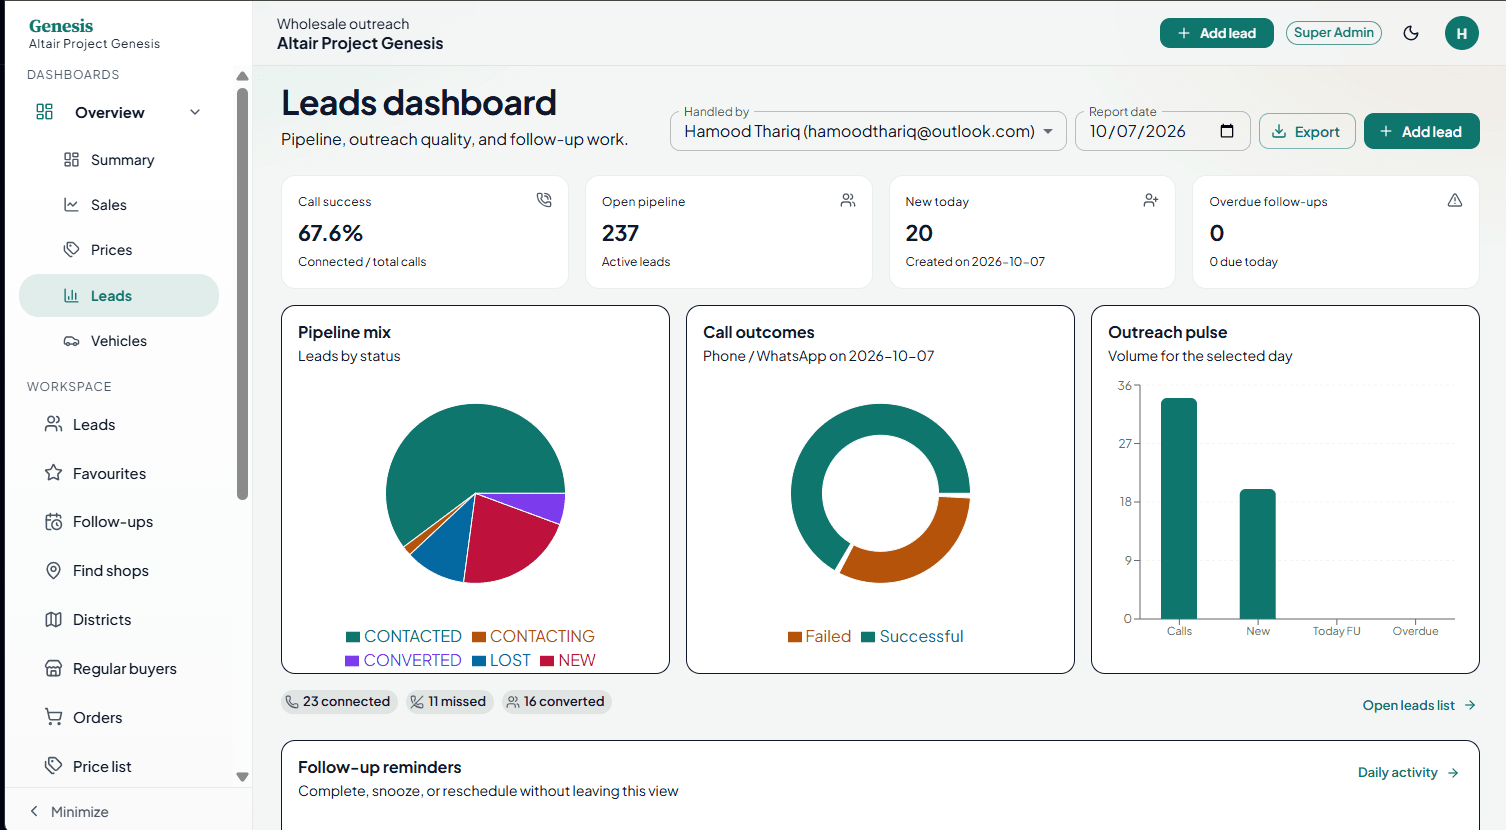Click the Orders shopping cart icon
This screenshot has height=830, width=1506.
tap(53, 717)
